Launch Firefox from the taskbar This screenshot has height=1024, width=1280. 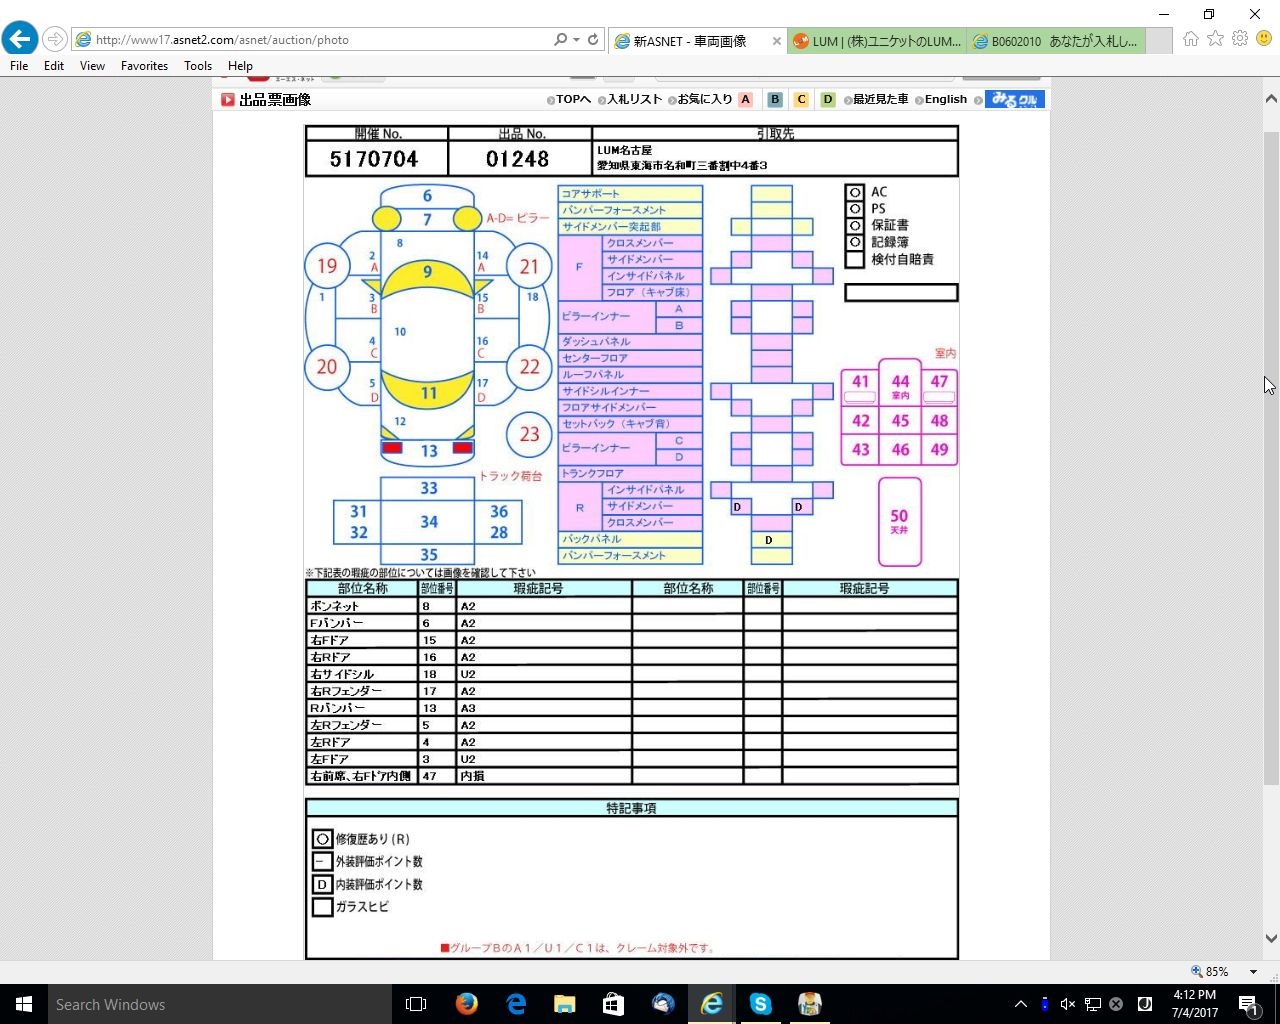pos(466,1004)
